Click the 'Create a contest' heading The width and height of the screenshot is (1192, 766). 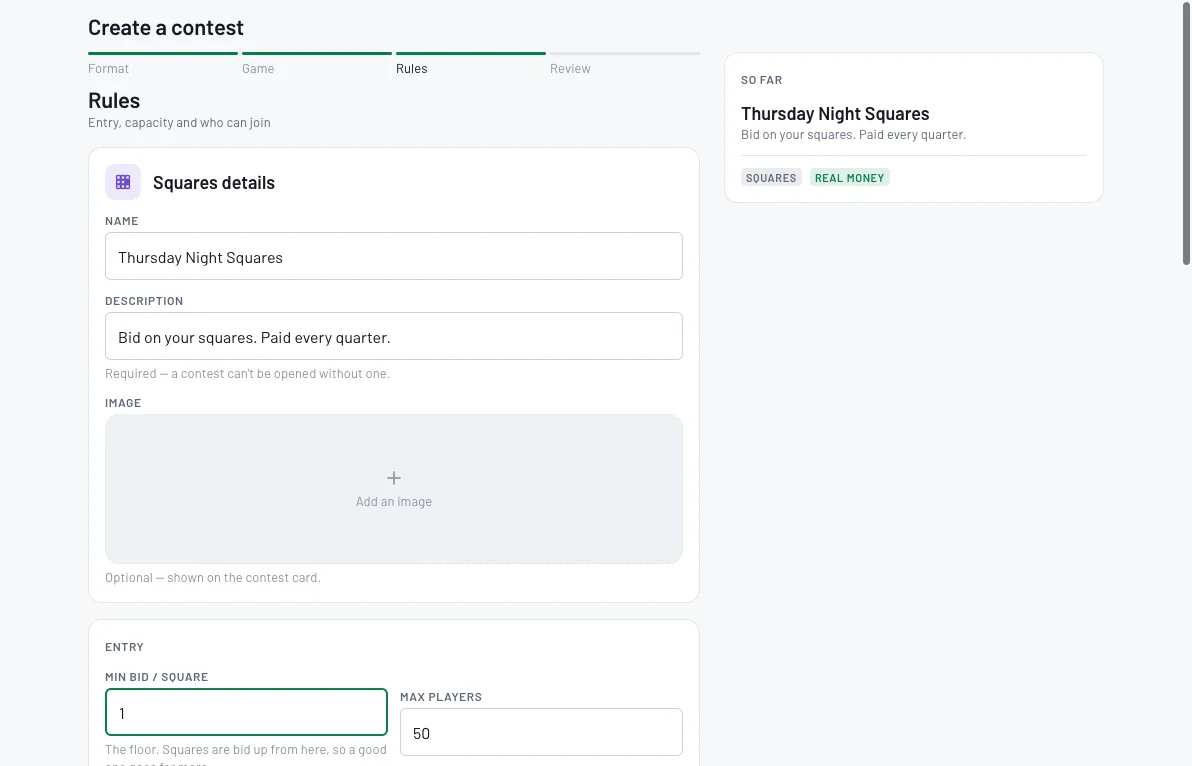166,27
